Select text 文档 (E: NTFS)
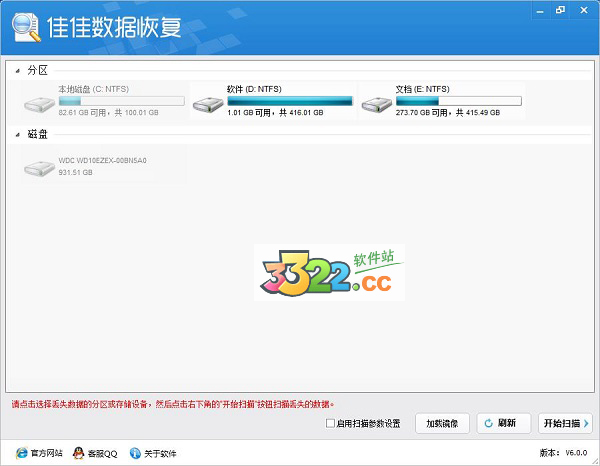The width and height of the screenshot is (600, 466). (x=422, y=89)
